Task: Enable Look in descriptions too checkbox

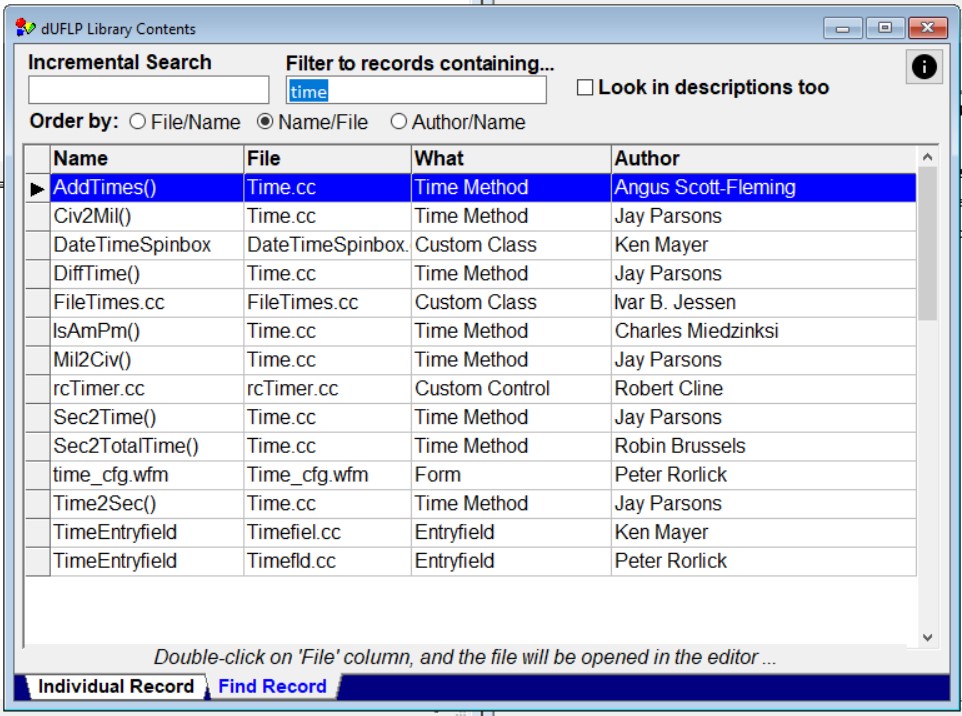Action: point(585,88)
